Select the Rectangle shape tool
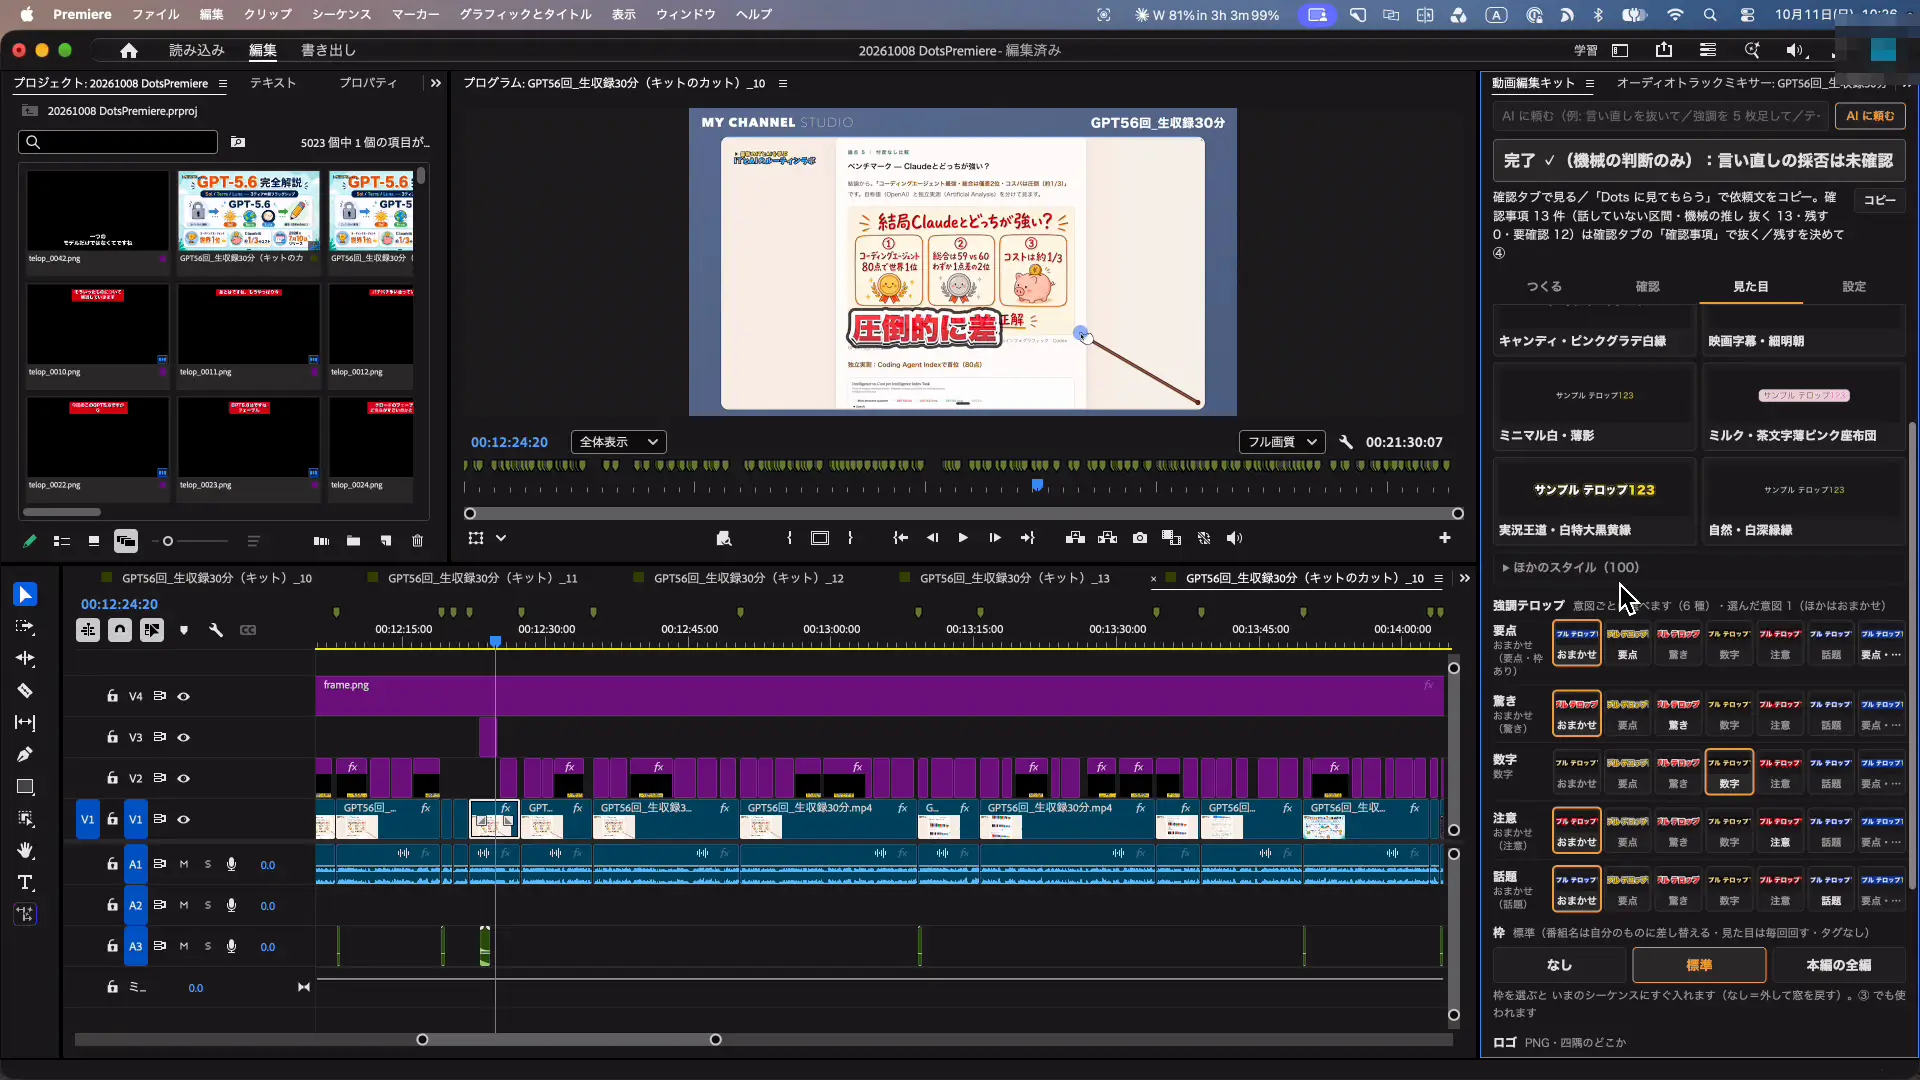Screen dimensions: 1920x1080 [x=25, y=787]
